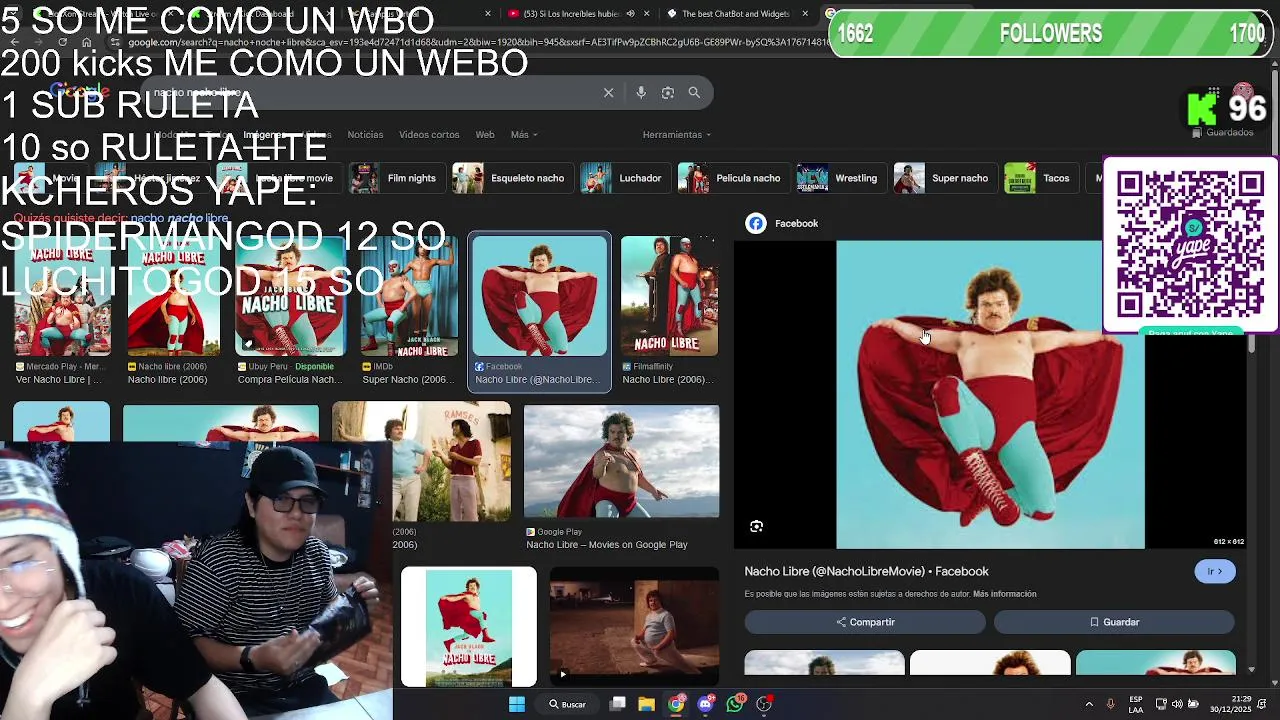This screenshot has width=1280, height=720.
Task: Open the Google Play Nacho Libre thumbnail
Action: 621,461
